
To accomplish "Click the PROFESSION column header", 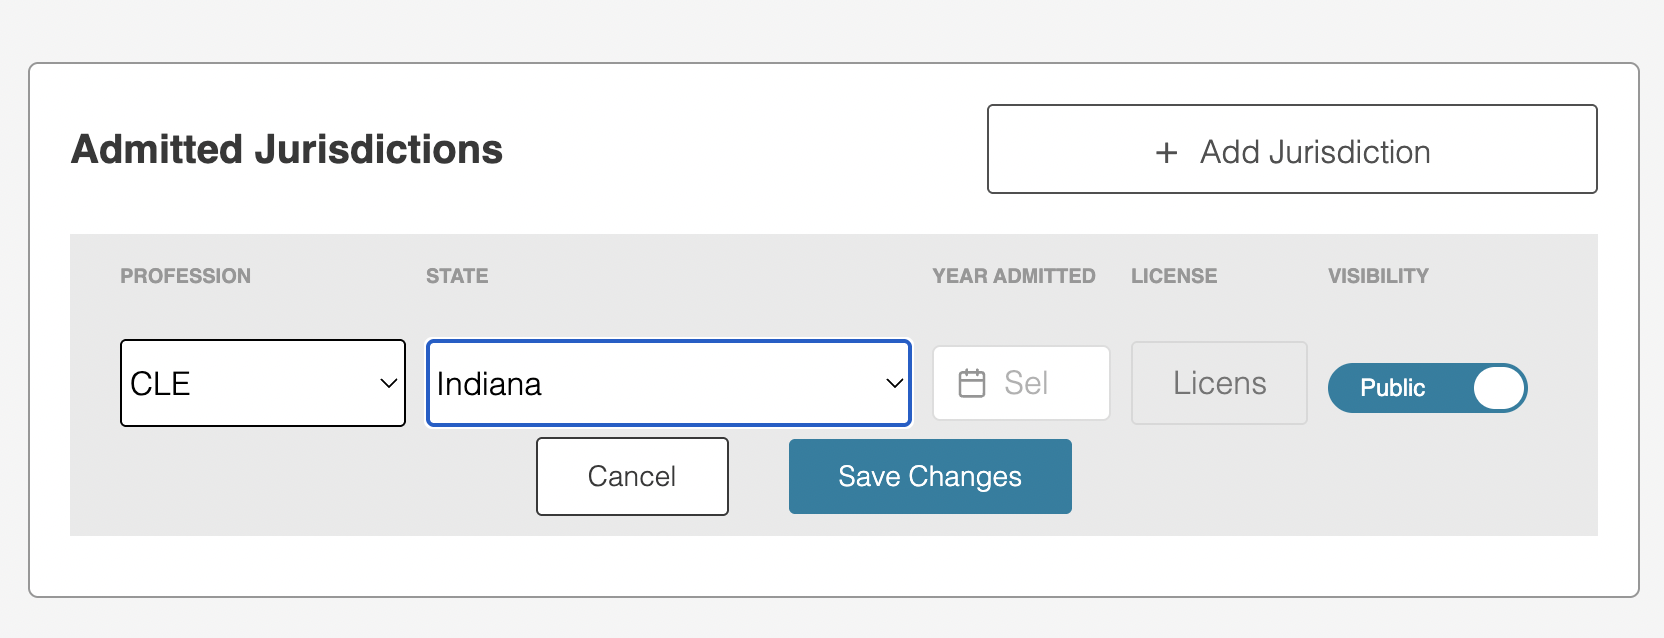I will [185, 276].
